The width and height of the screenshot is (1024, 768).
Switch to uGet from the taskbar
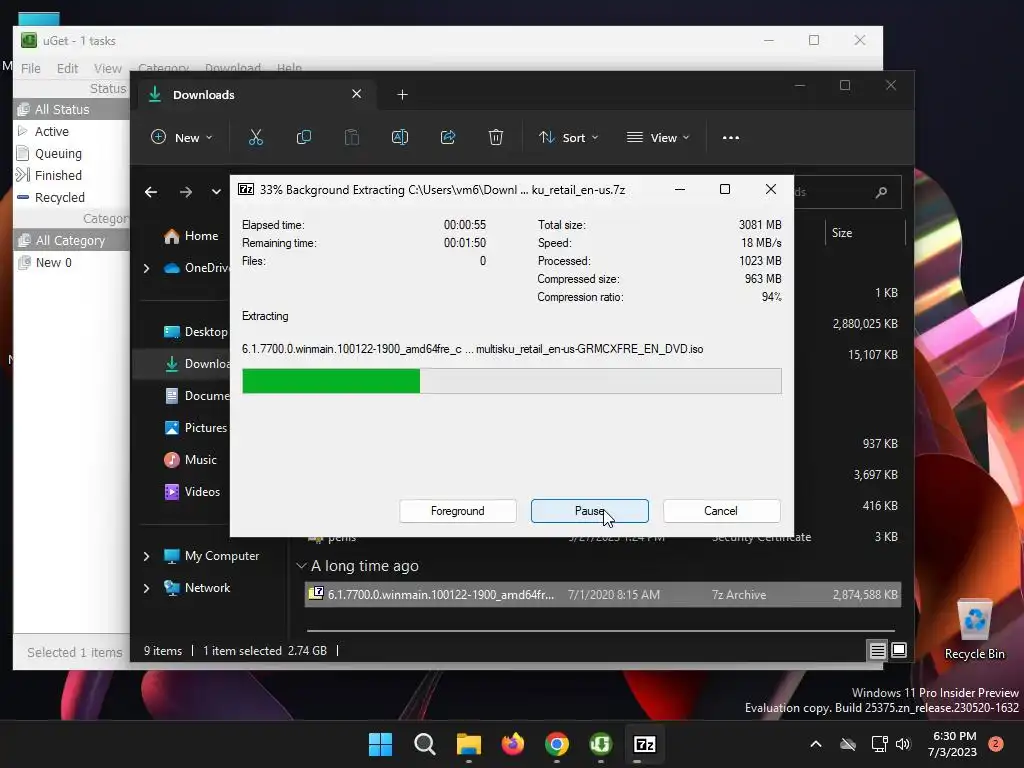pos(600,744)
